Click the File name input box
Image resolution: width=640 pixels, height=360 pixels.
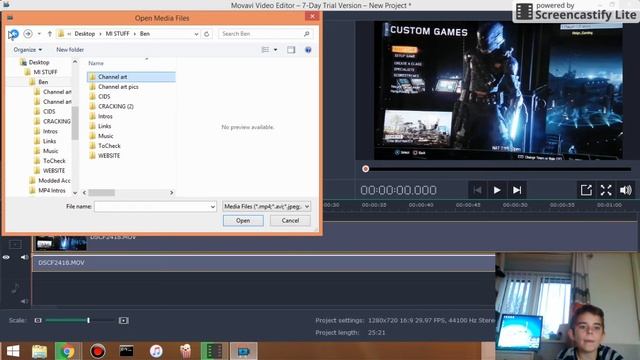point(152,207)
